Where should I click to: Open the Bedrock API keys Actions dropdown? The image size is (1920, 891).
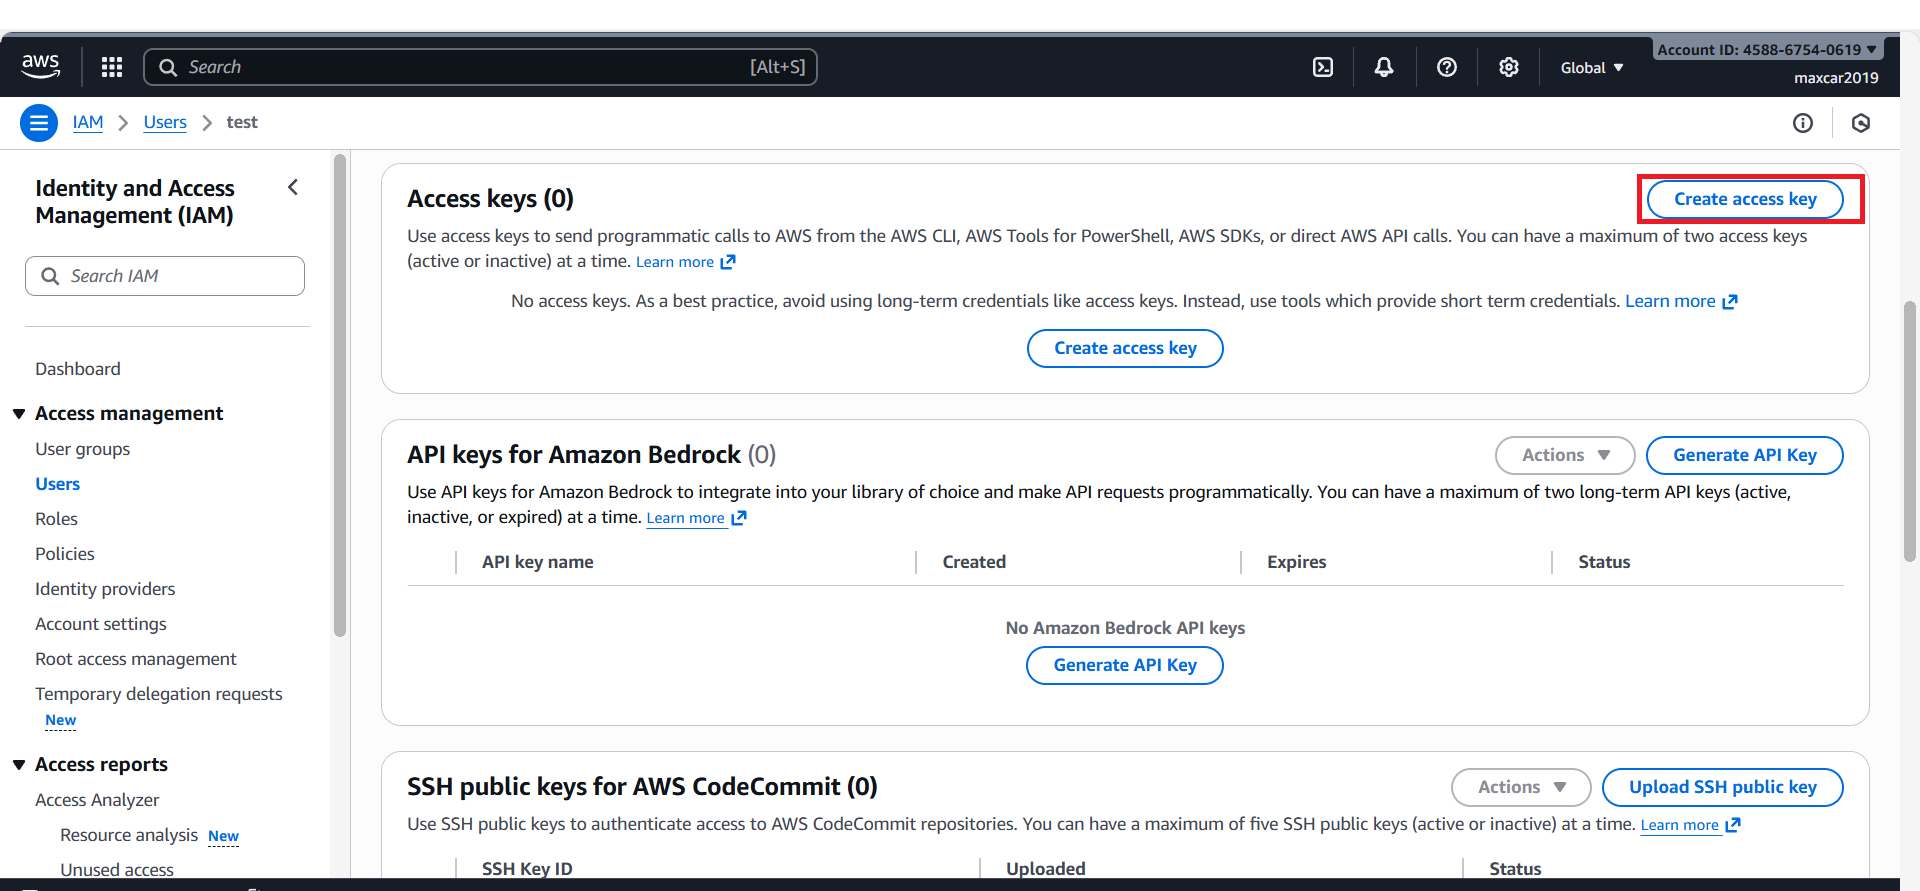pos(1564,455)
